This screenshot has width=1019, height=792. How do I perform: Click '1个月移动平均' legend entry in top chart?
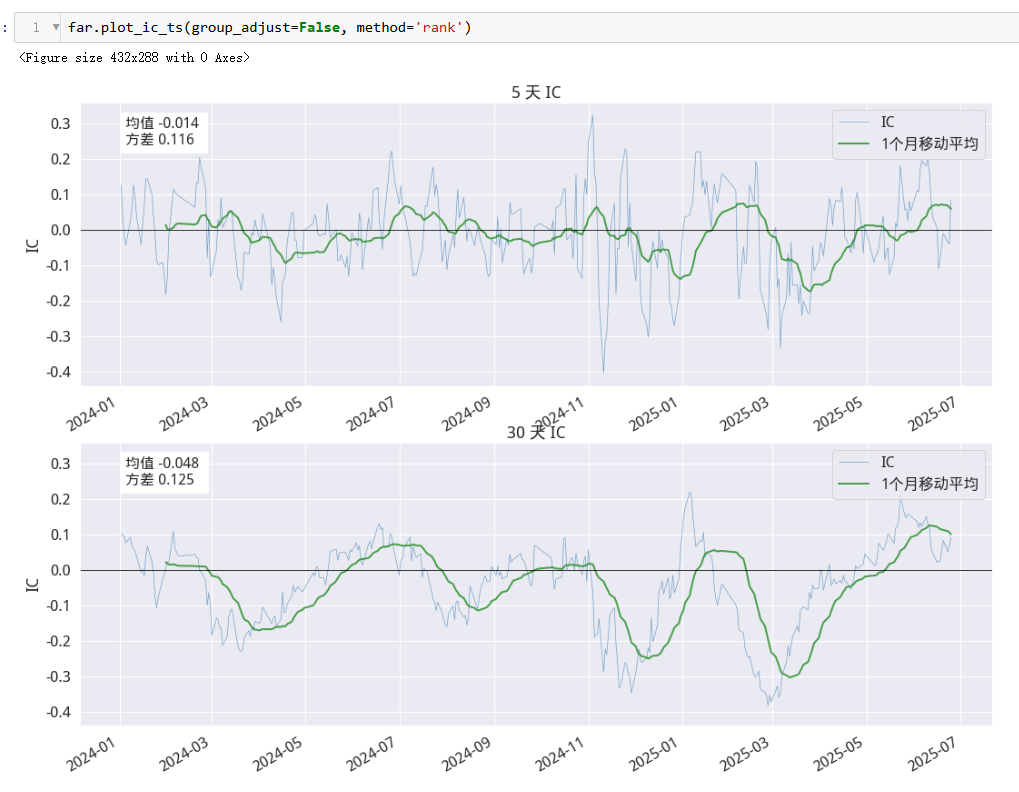tap(929, 144)
